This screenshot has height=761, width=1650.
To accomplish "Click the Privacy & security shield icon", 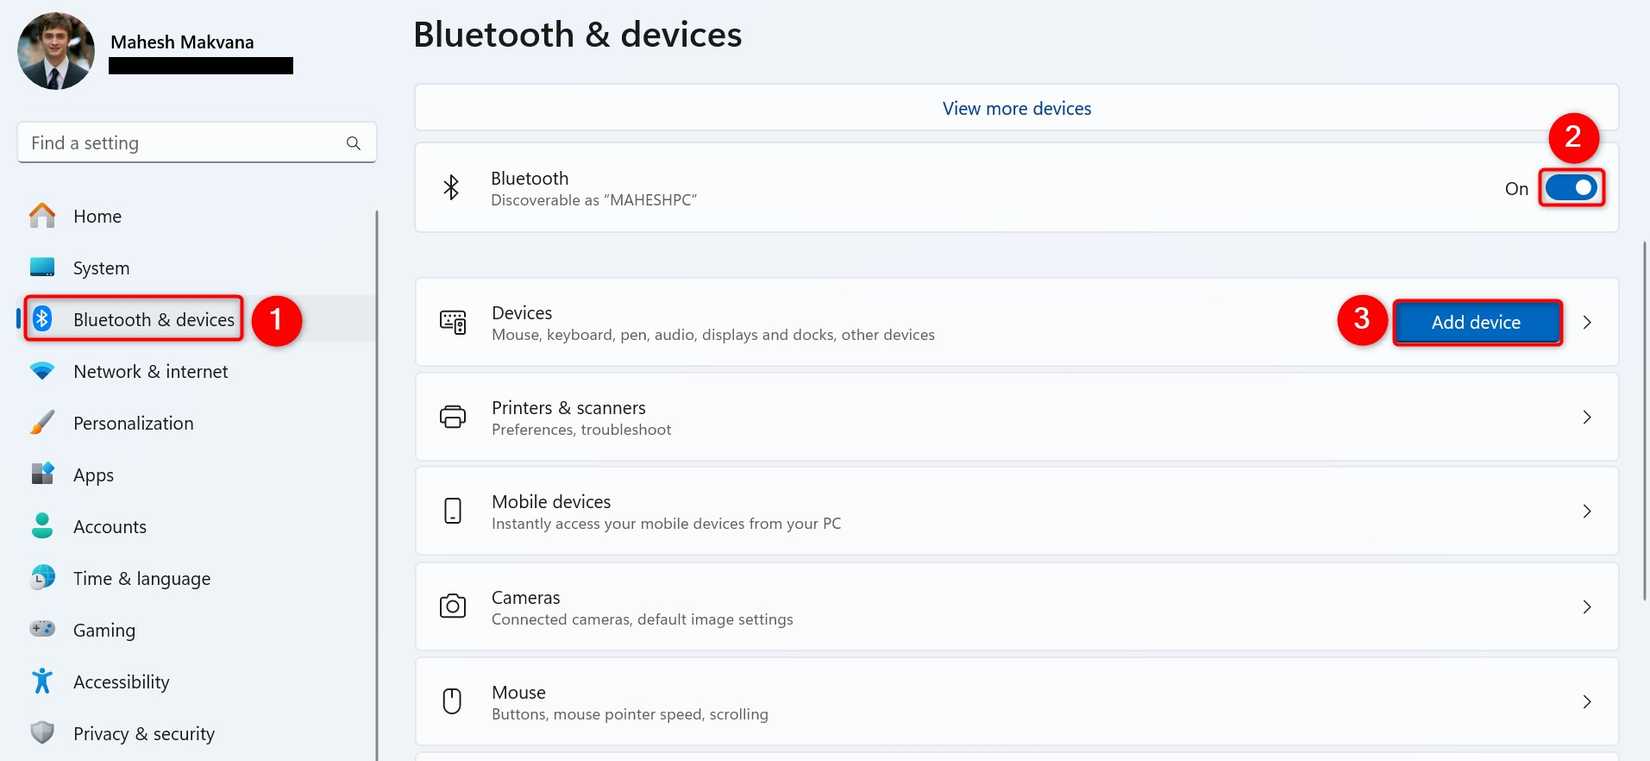I will [42, 733].
